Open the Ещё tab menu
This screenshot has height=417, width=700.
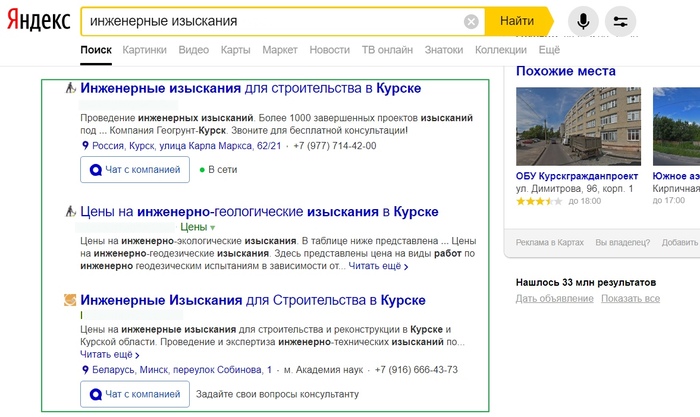(x=549, y=49)
